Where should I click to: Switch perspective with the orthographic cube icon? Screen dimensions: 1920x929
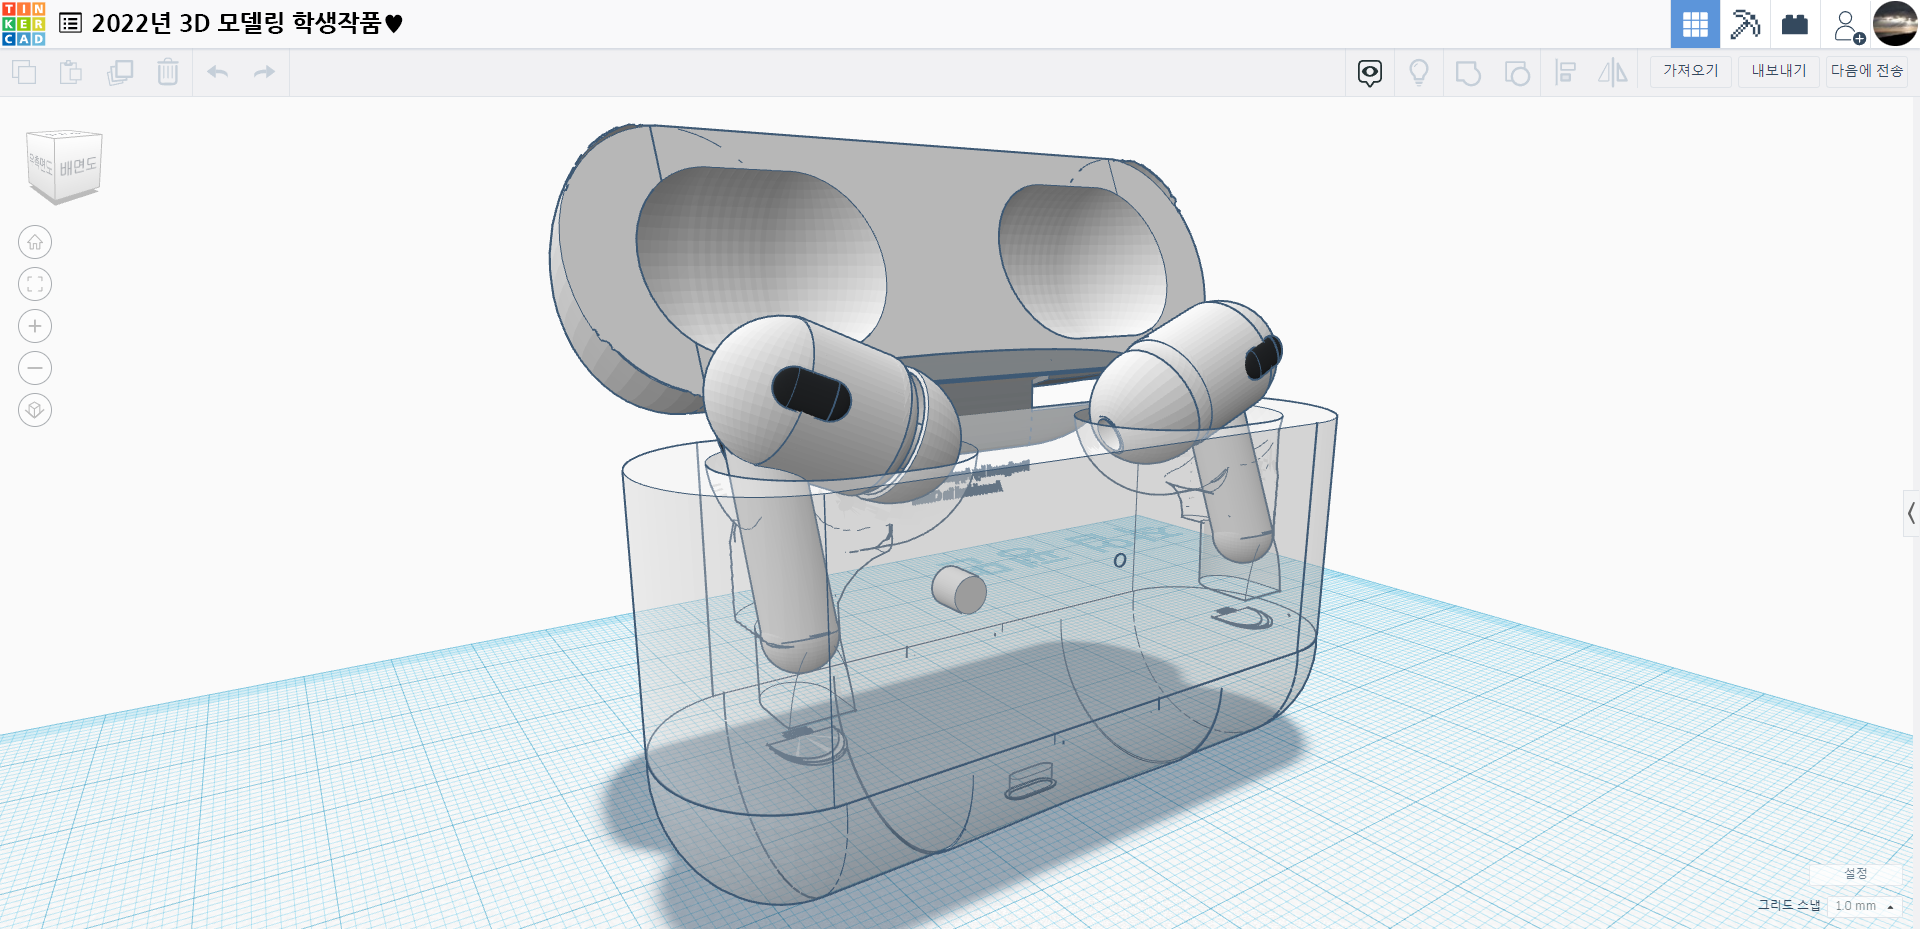(35, 410)
